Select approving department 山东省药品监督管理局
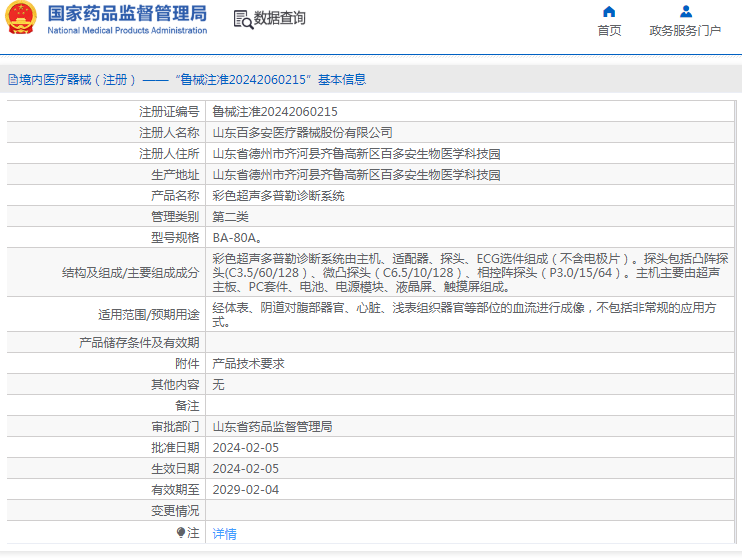The width and height of the screenshot is (742, 558). (272, 426)
